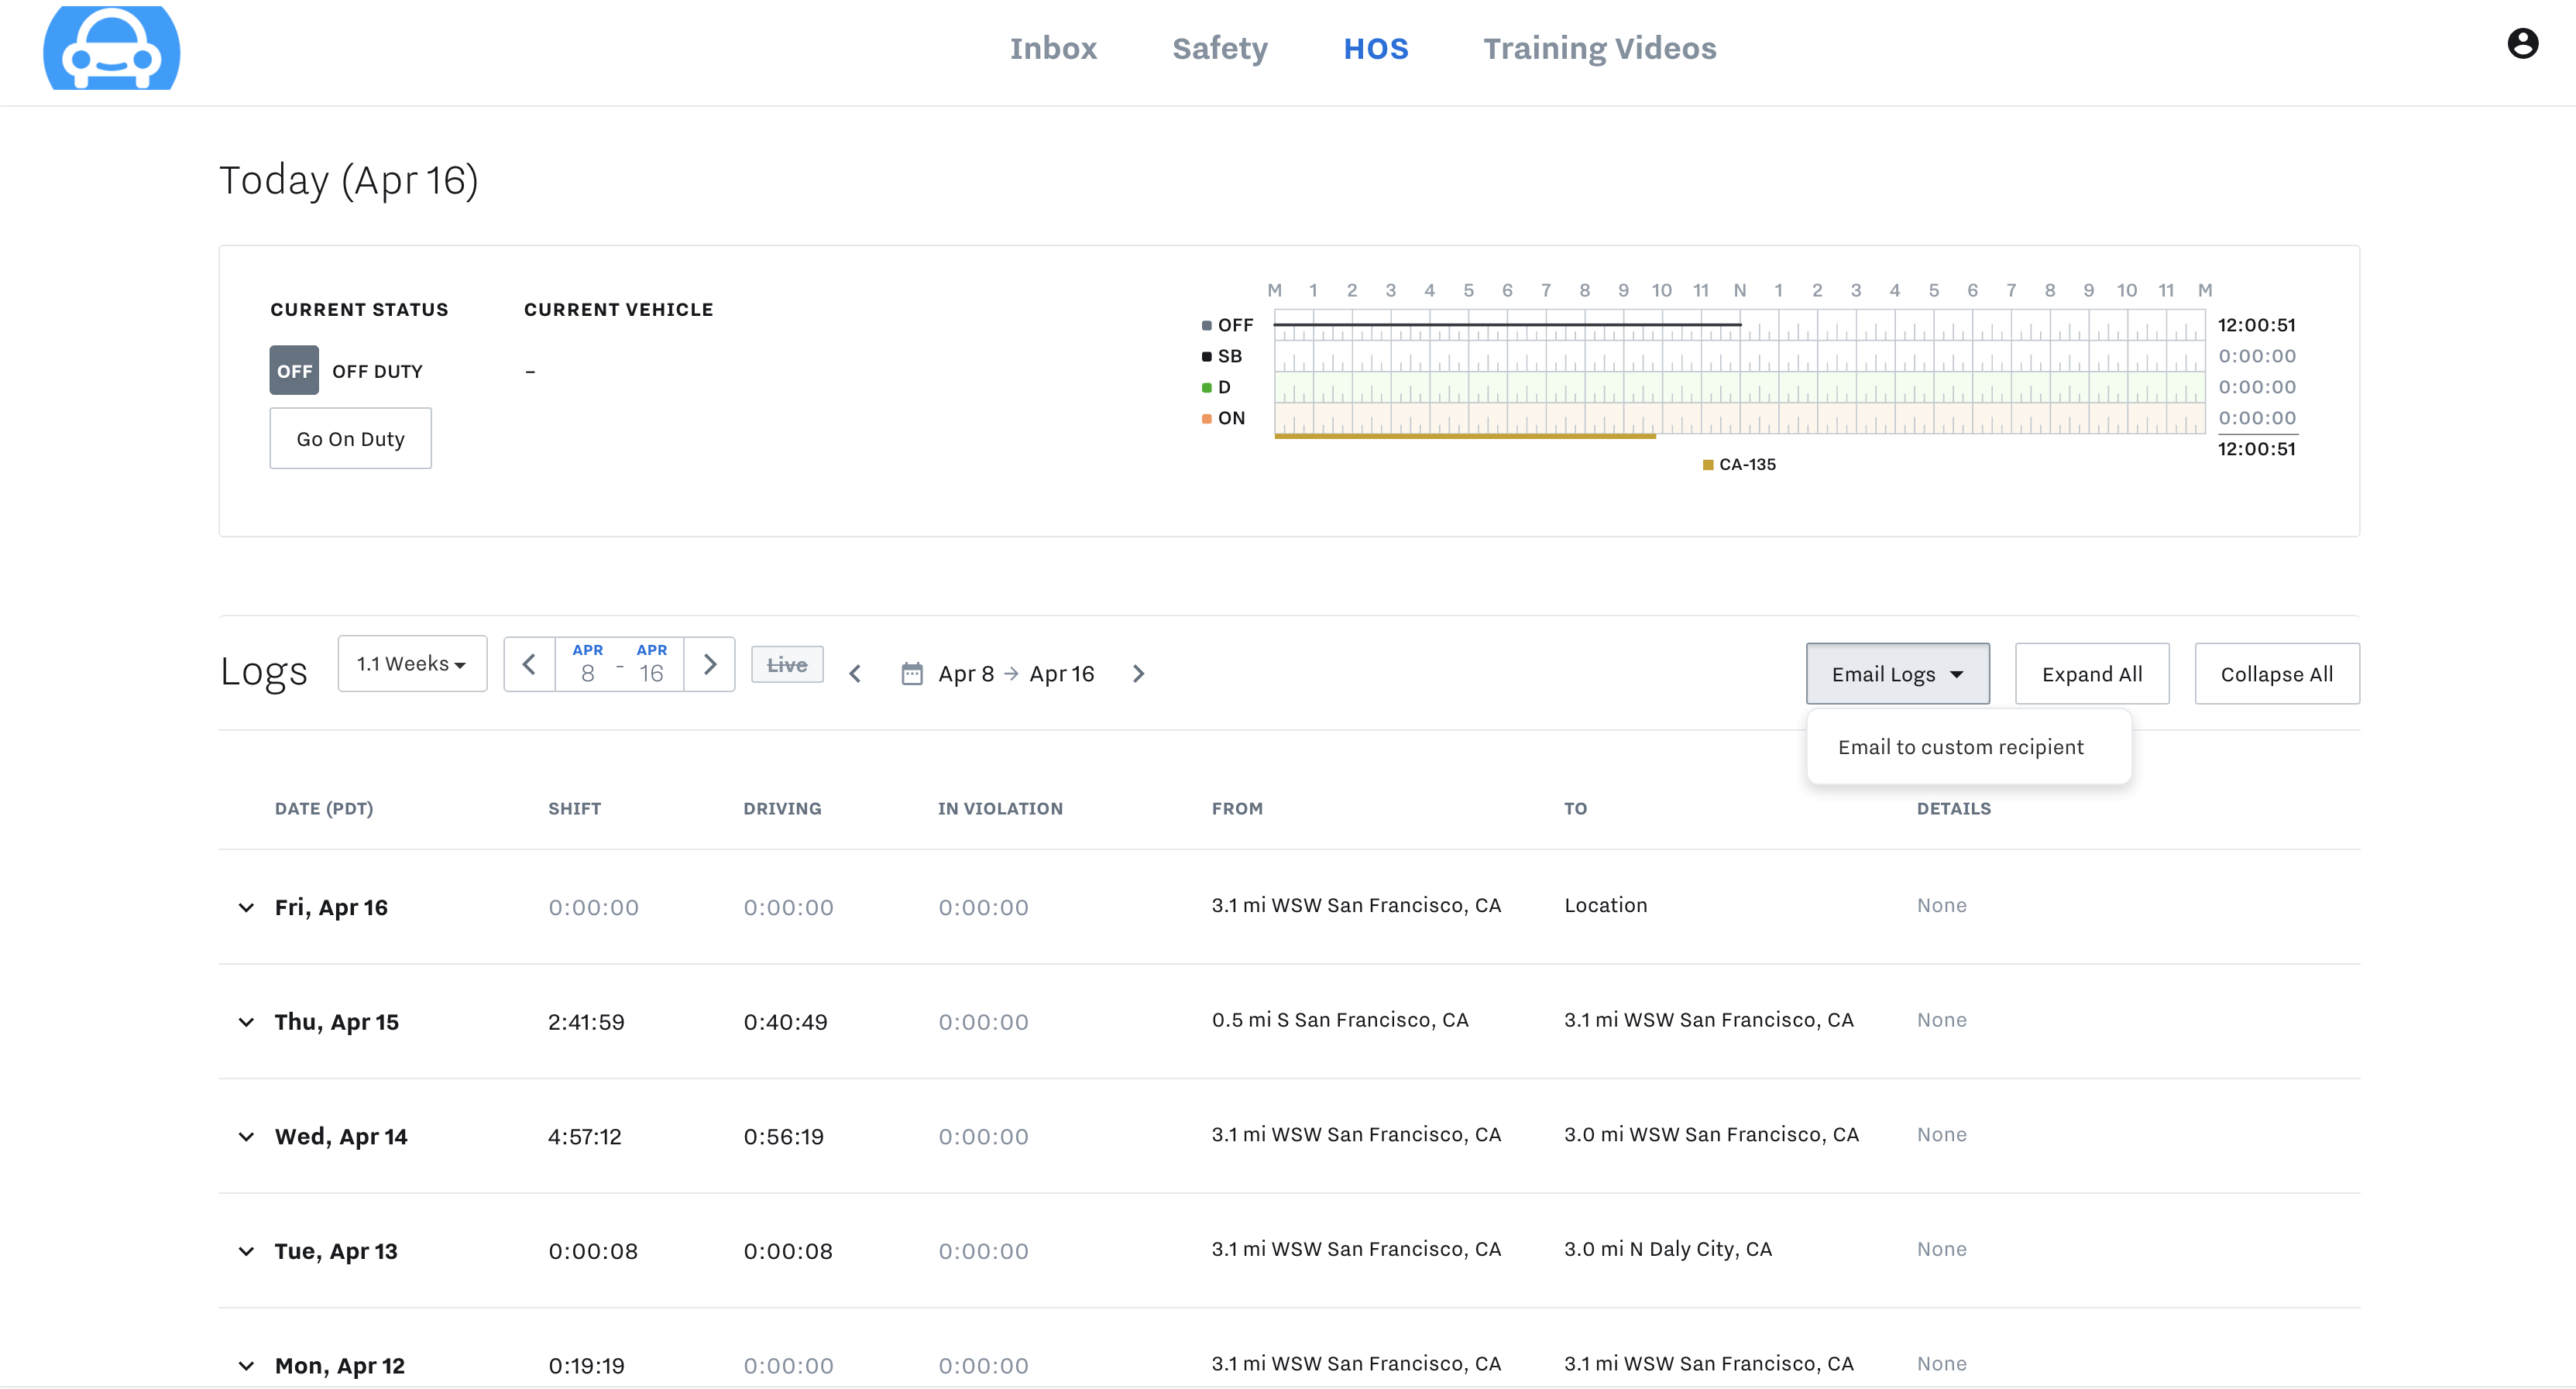Image resolution: width=2576 pixels, height=1389 pixels.
Task: Click the Go On Duty button
Action: [350, 438]
